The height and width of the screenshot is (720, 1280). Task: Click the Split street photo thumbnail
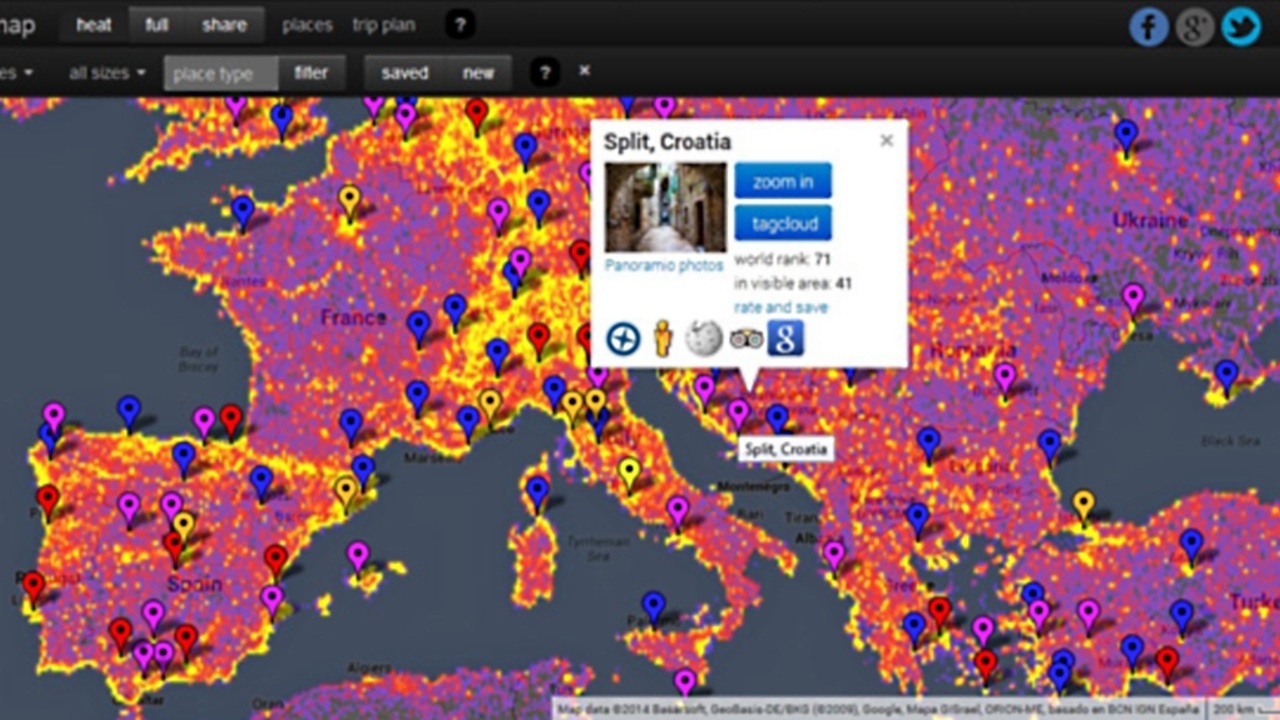666,207
